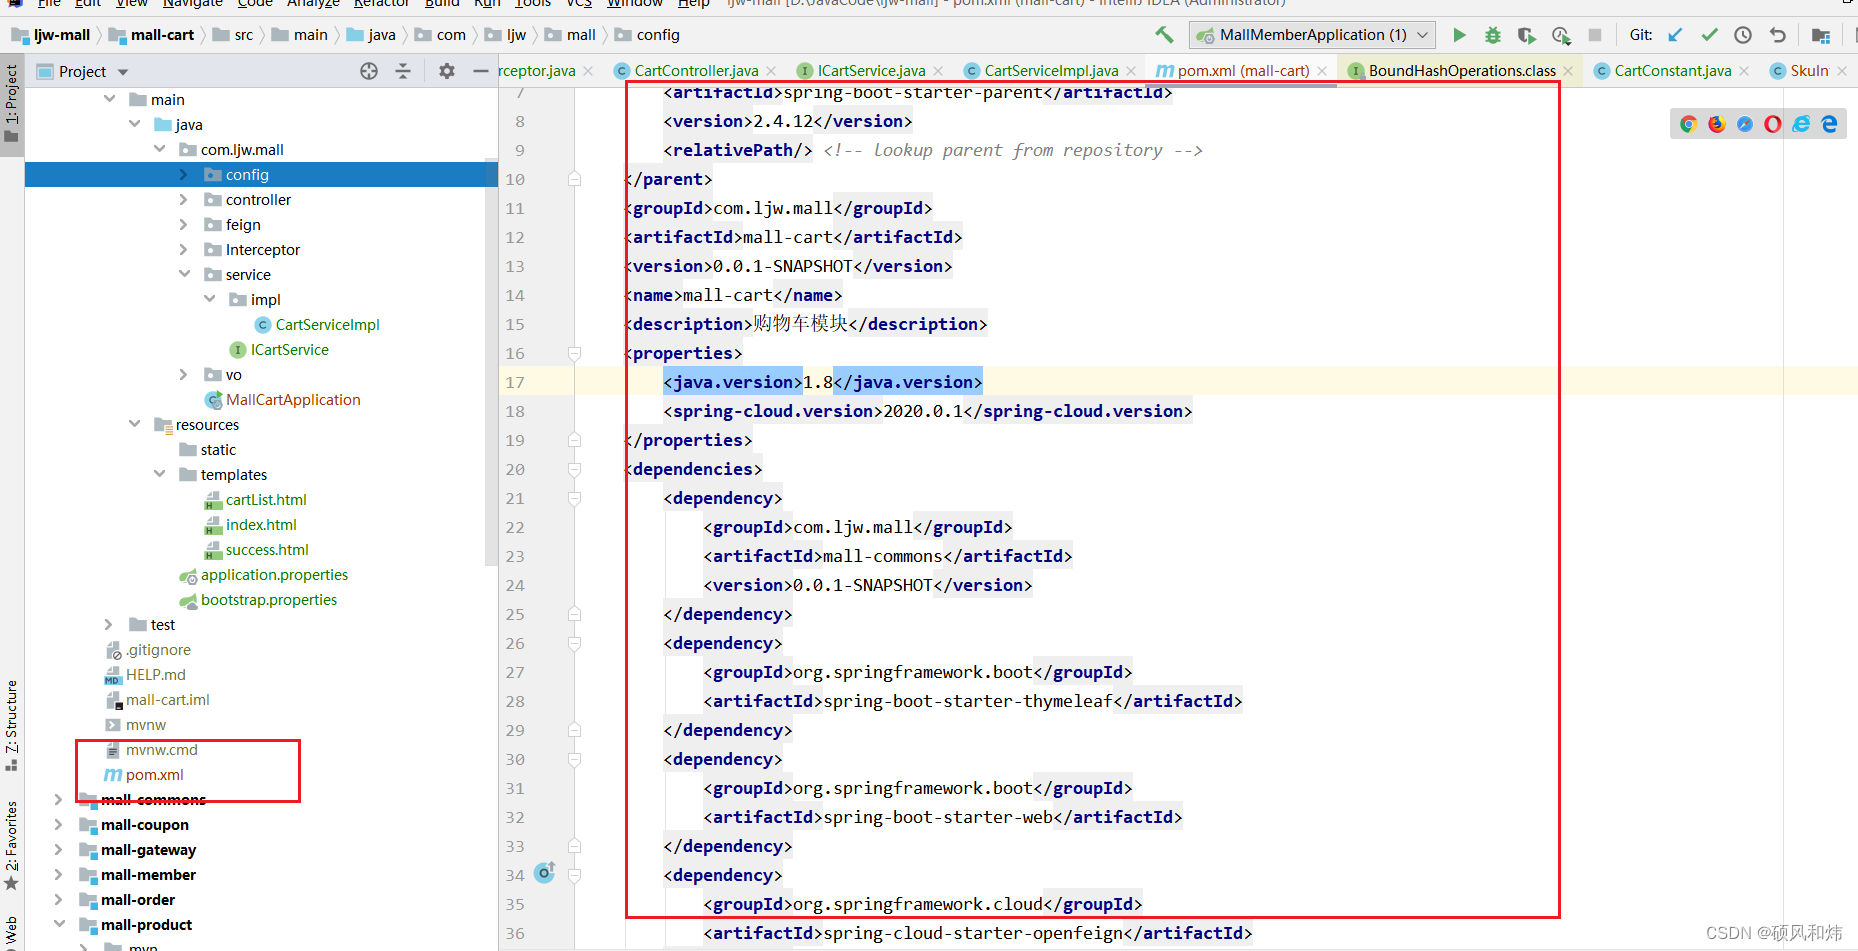The image size is (1858, 951).
Task: Expand the controller folder
Action: pos(183,200)
